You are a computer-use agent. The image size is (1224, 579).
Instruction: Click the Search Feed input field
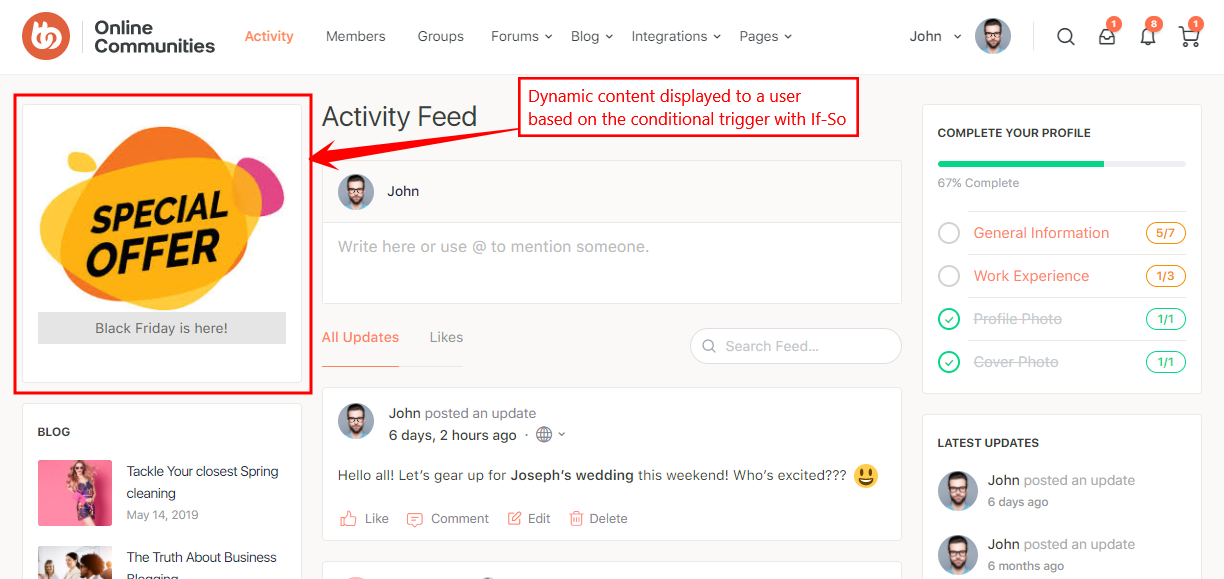point(795,346)
